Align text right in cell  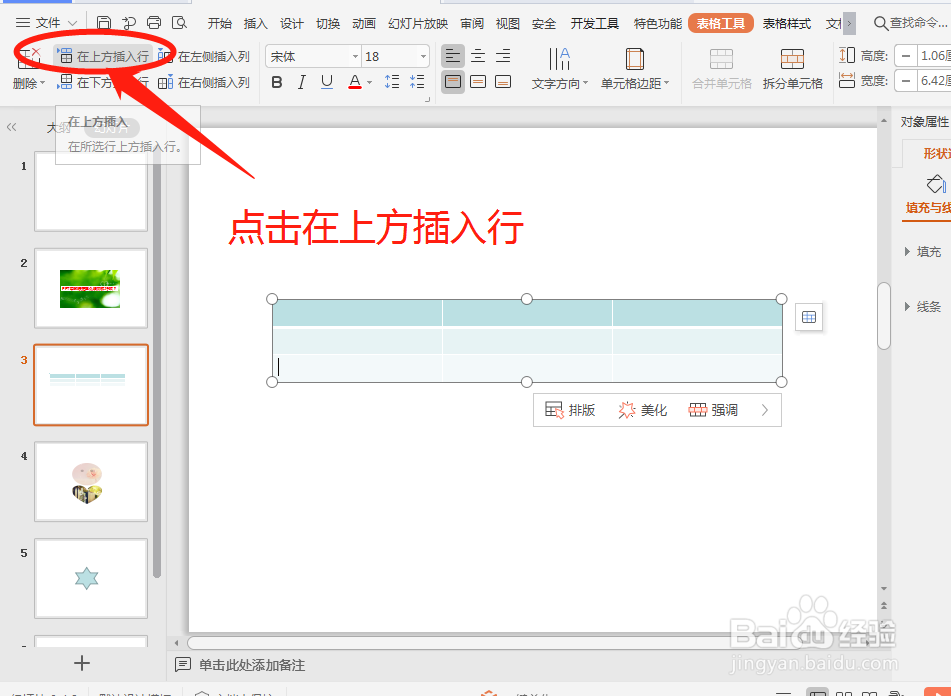click(503, 56)
